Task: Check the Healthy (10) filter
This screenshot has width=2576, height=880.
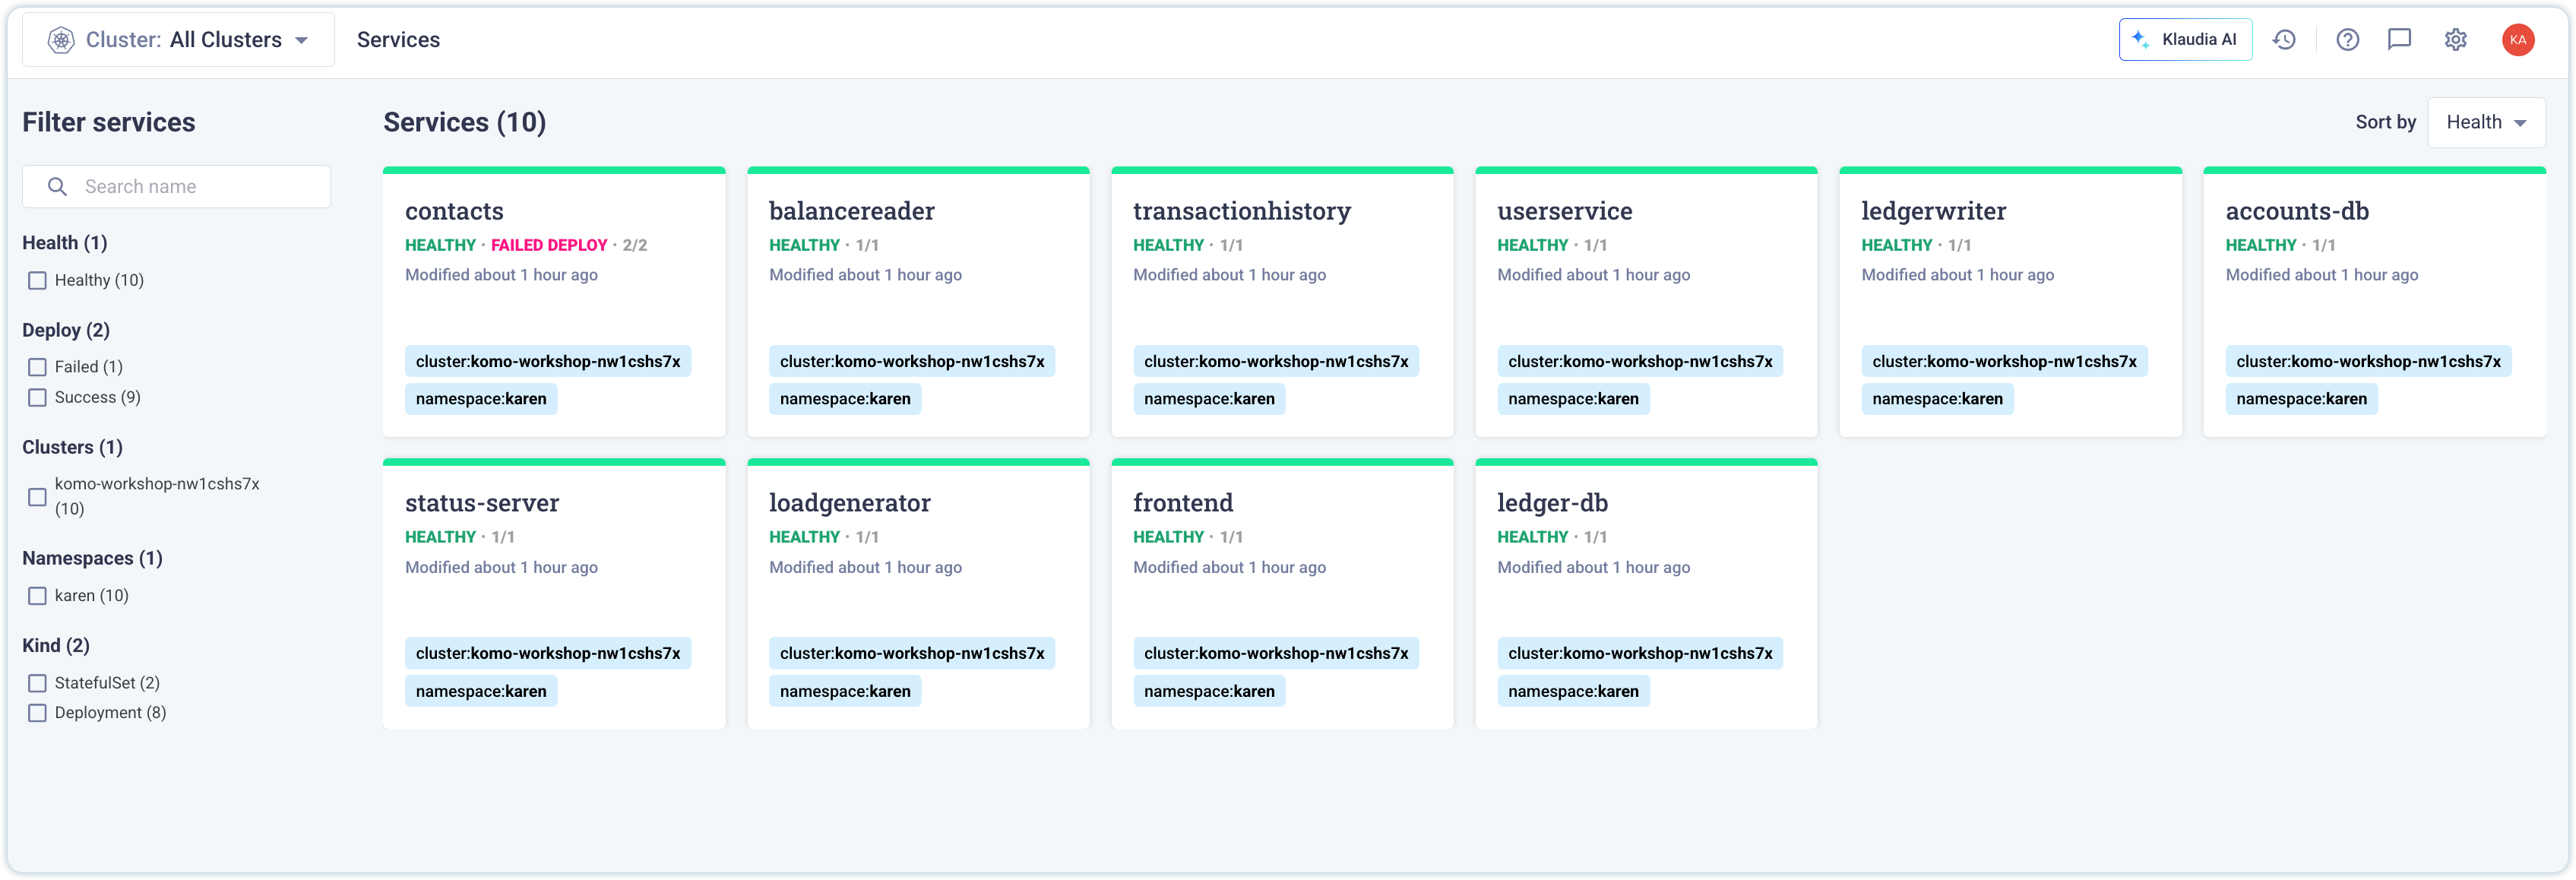Action: tap(37, 281)
